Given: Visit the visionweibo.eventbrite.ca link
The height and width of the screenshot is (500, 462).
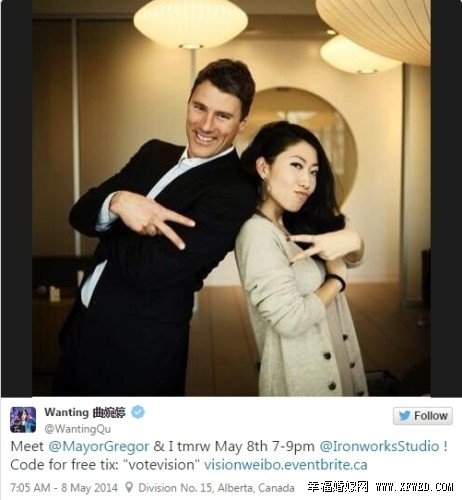Looking at the screenshot, I should tap(286, 465).
